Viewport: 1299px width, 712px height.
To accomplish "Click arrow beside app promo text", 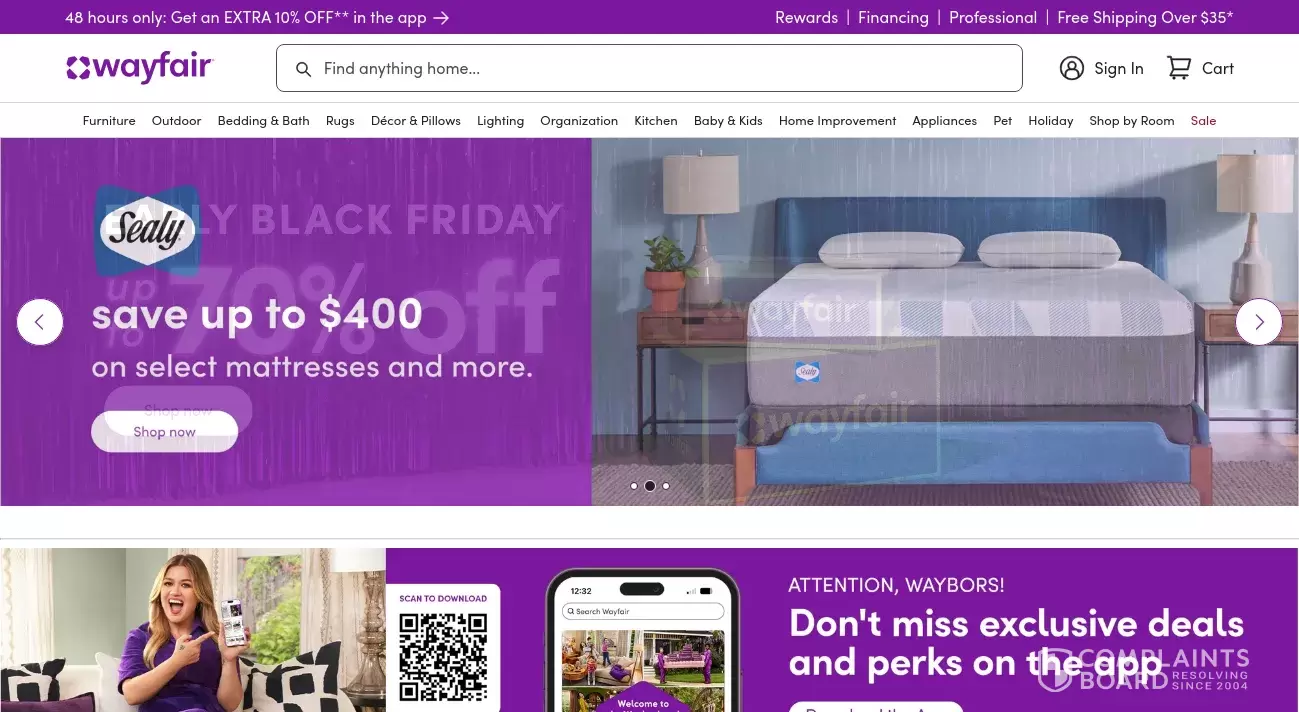I will tap(441, 18).
